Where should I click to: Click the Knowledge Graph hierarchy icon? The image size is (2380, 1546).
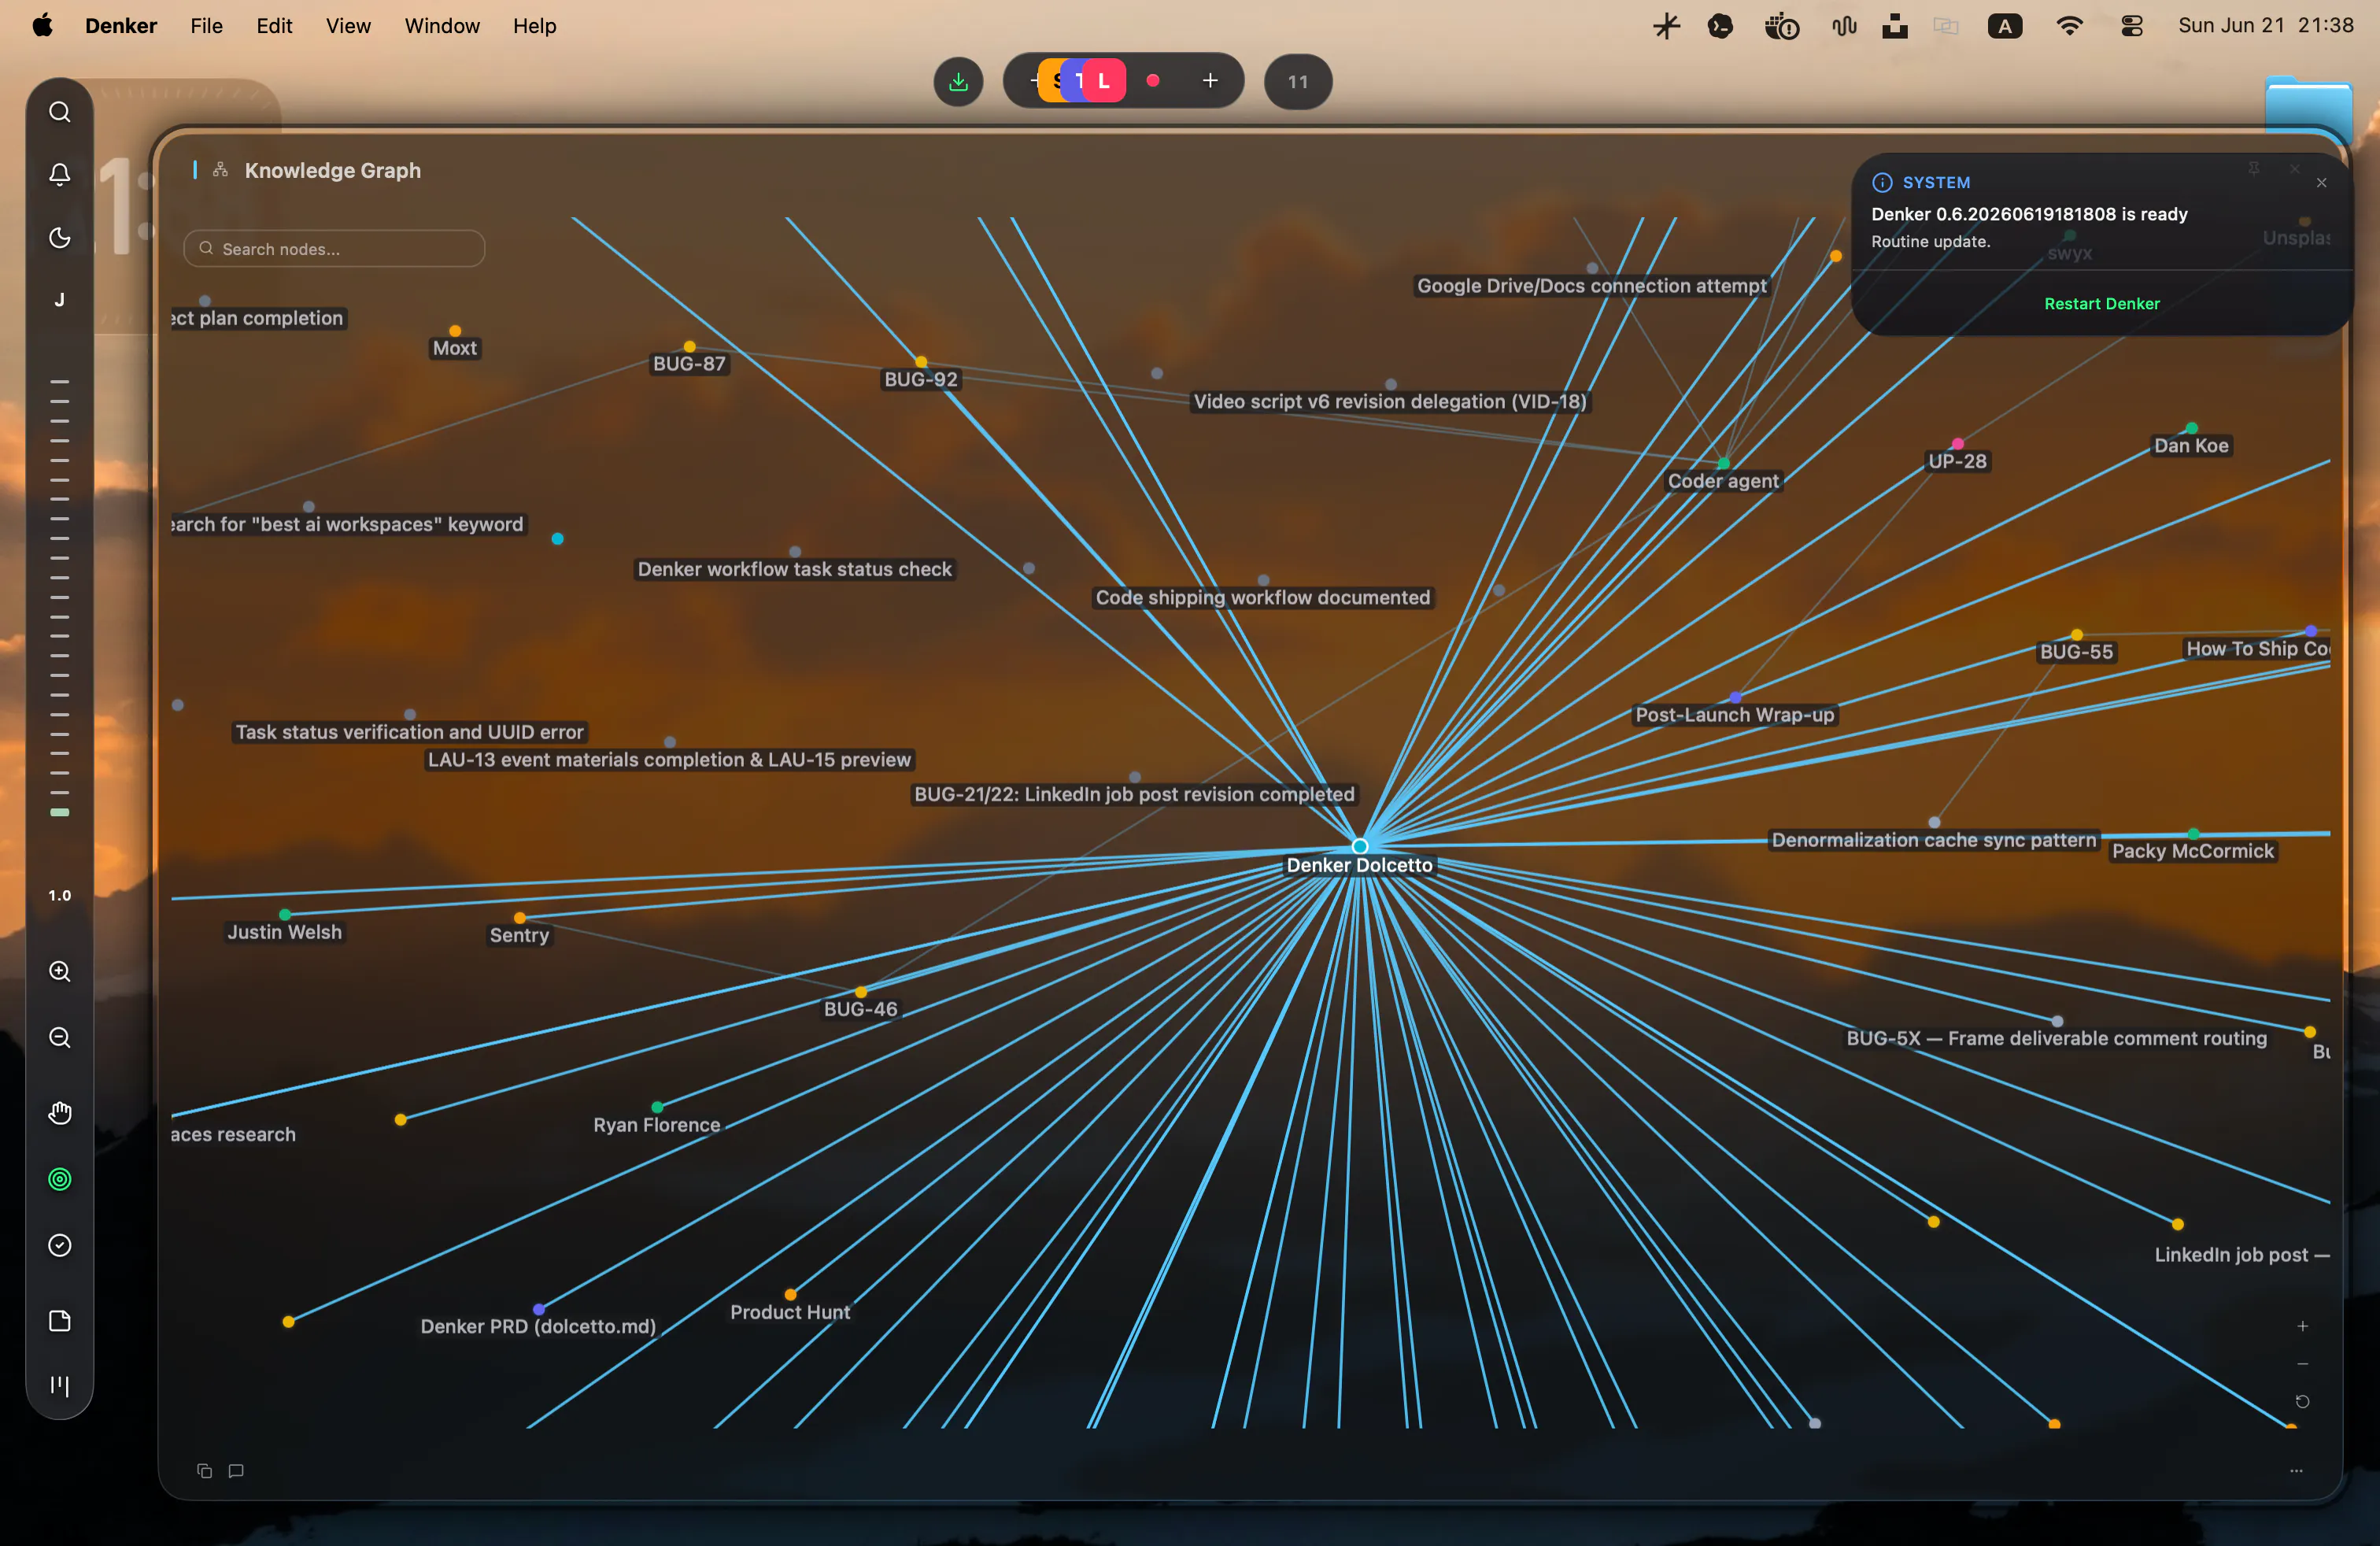pos(220,170)
